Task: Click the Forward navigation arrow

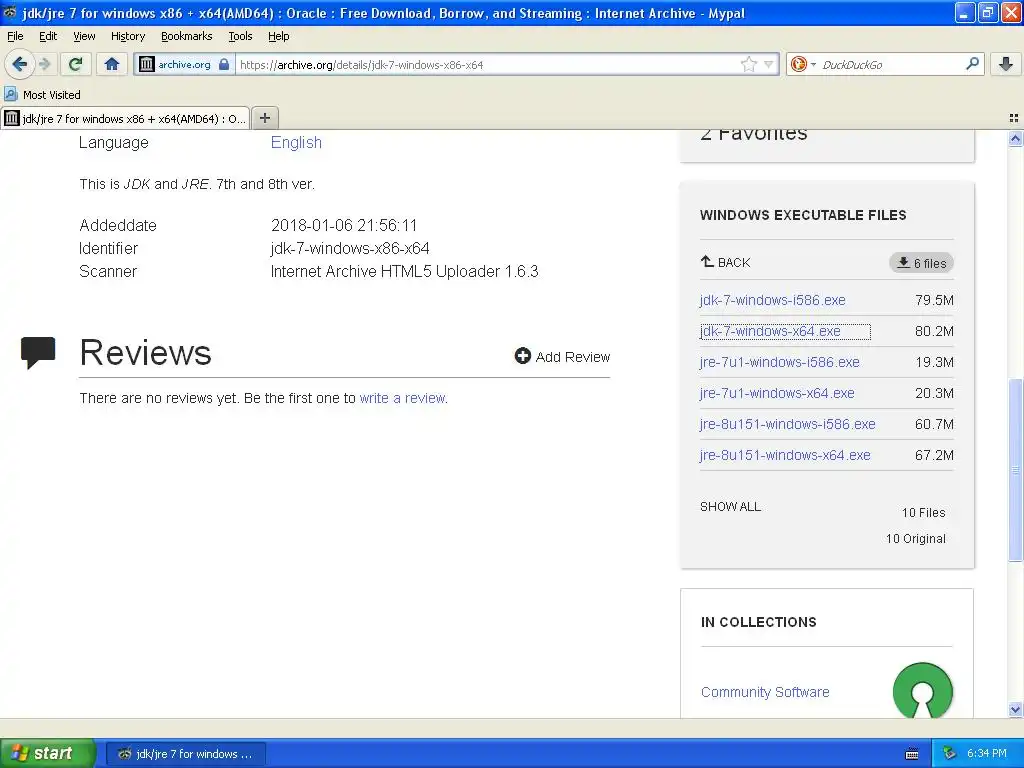Action: [x=44, y=64]
